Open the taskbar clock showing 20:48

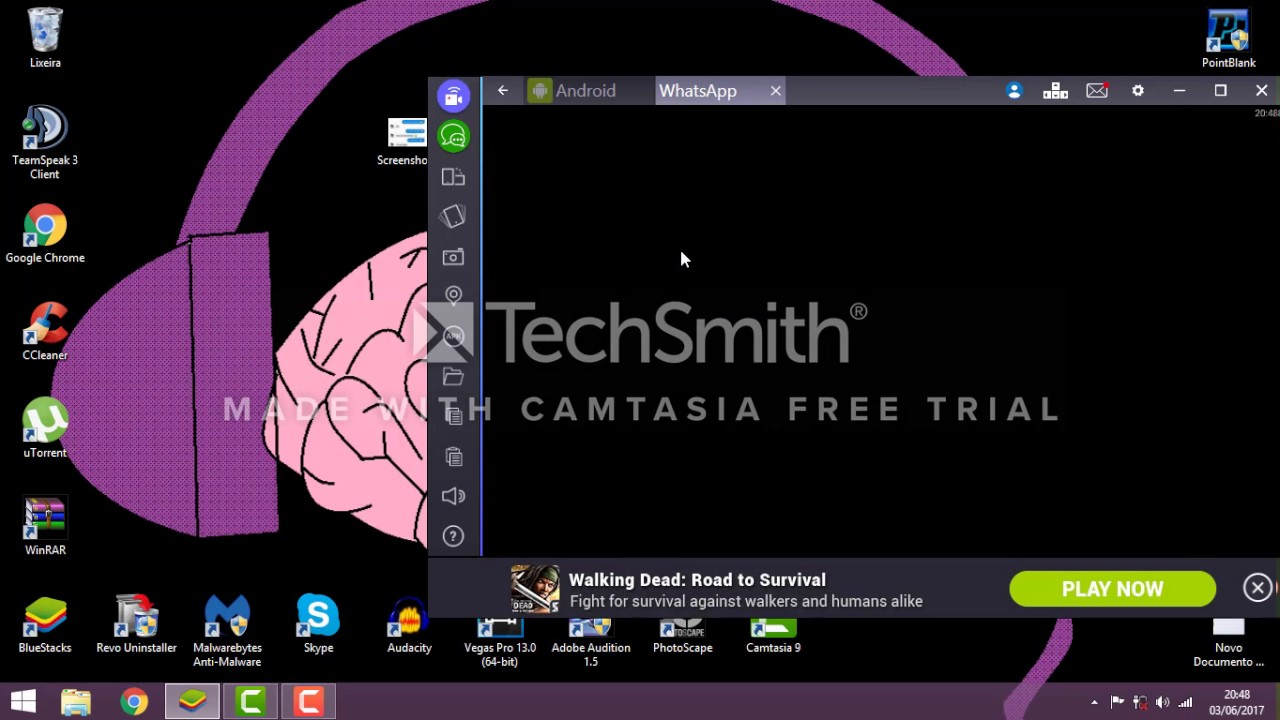1237,702
